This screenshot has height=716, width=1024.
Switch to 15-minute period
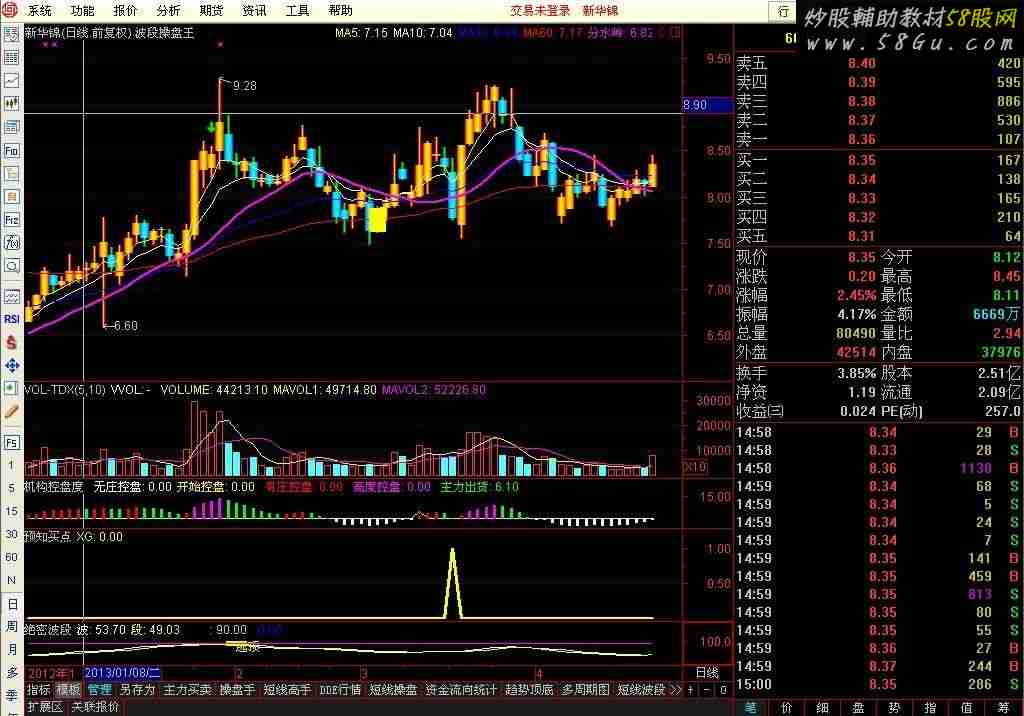click(x=12, y=511)
